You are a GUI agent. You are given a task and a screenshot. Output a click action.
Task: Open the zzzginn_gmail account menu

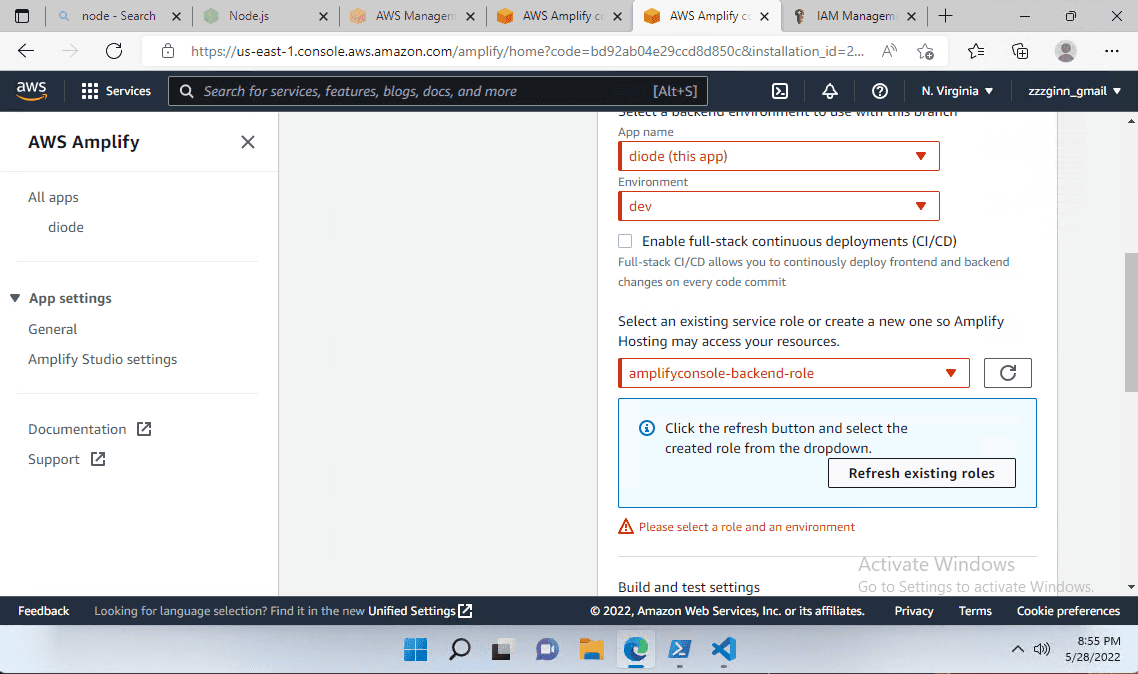click(1074, 91)
